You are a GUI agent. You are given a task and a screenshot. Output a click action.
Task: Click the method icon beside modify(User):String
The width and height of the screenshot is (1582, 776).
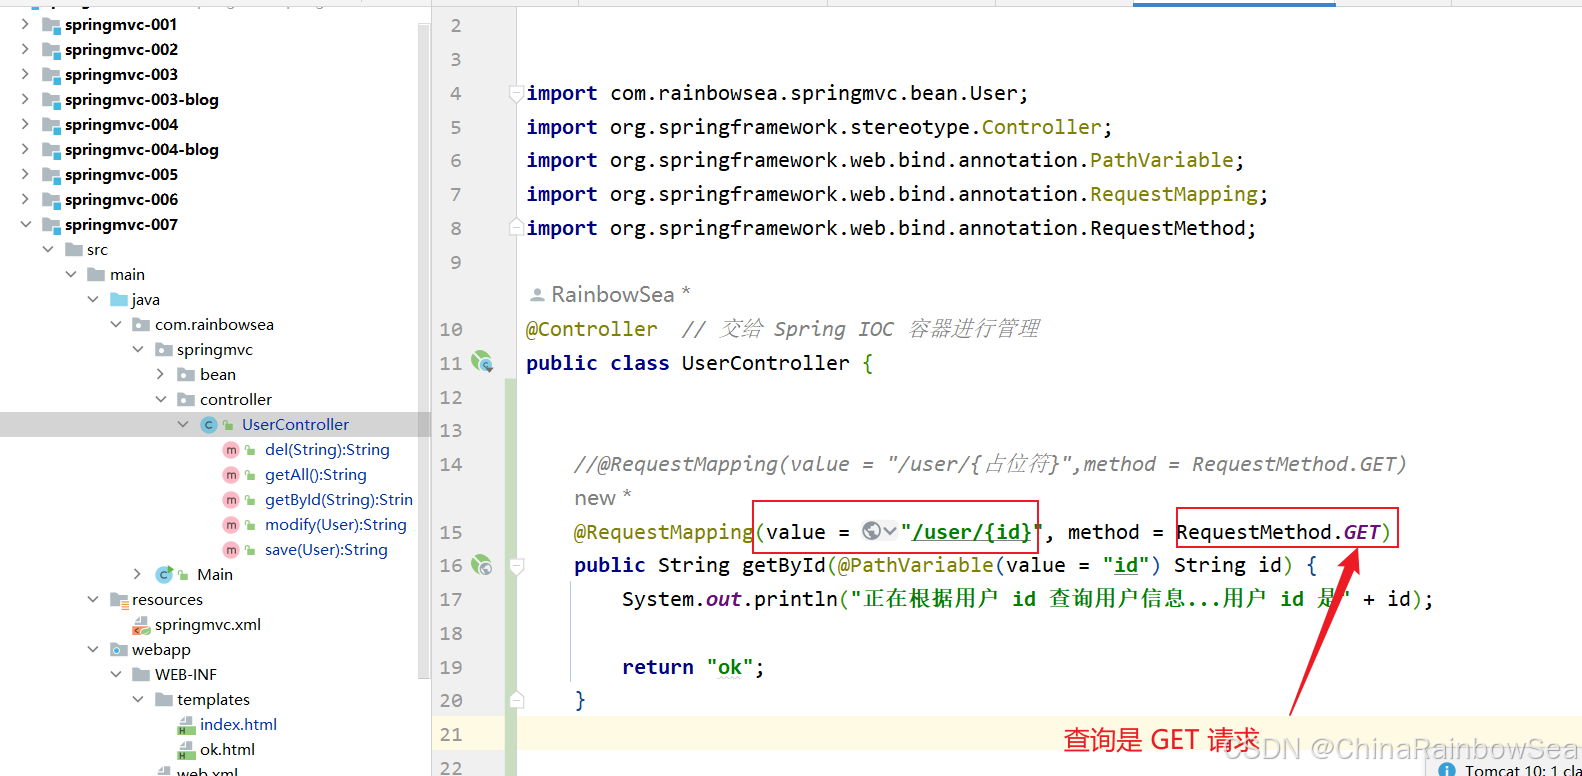(x=231, y=525)
